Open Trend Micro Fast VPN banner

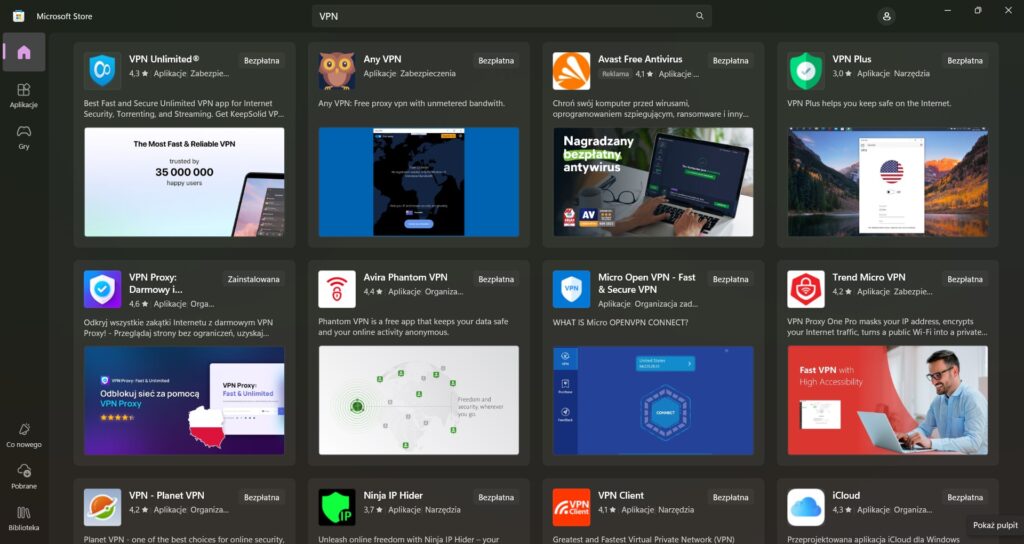(x=888, y=400)
